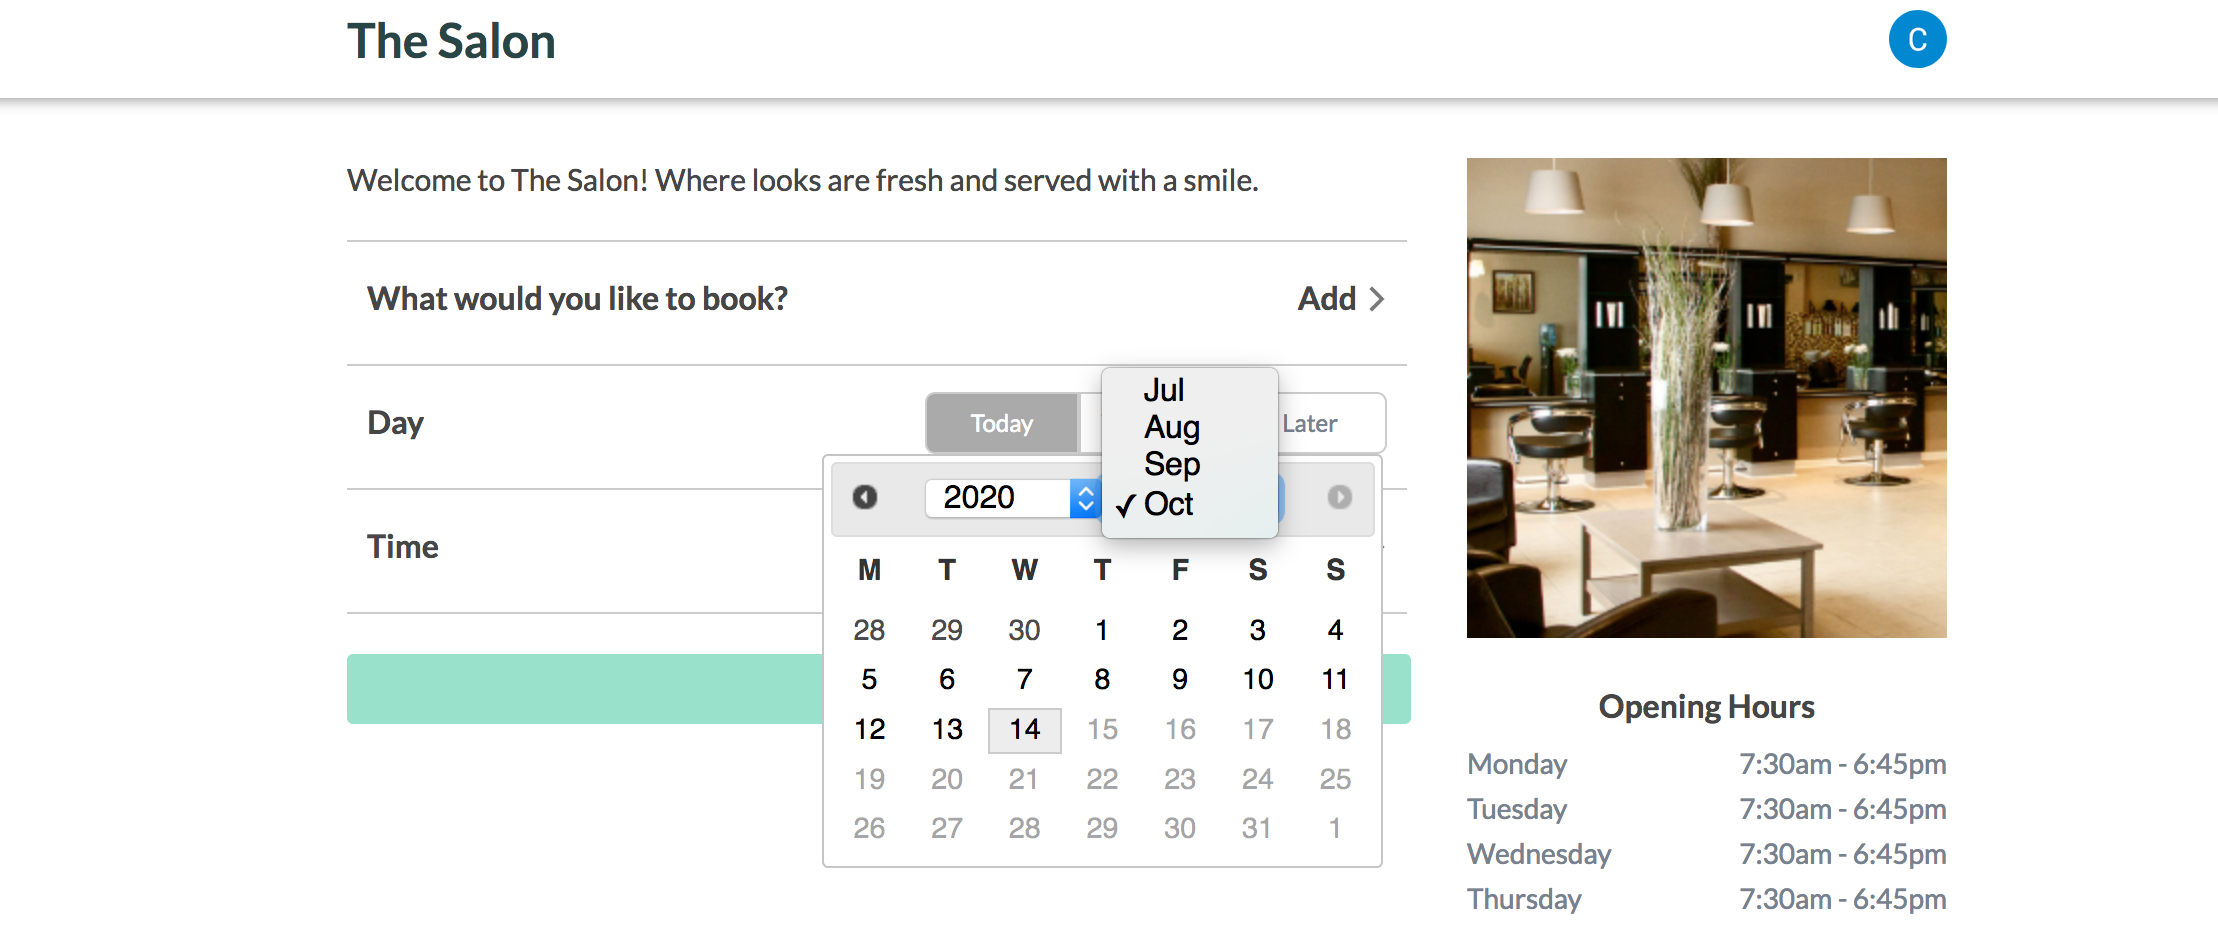Pick day 13 in the calendar

point(947,730)
